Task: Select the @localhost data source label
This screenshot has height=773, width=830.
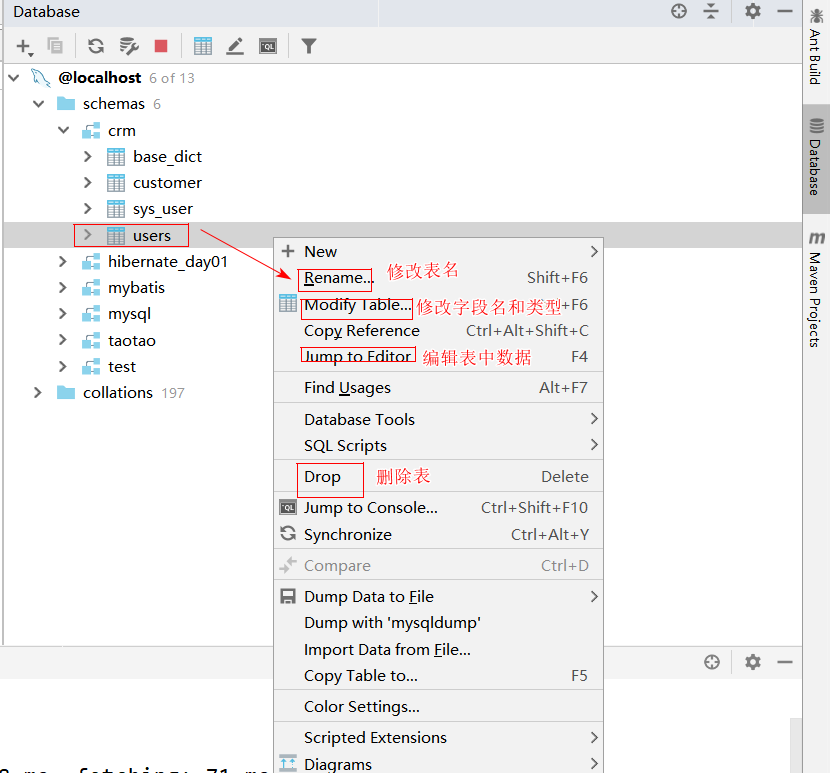Action: (100, 78)
